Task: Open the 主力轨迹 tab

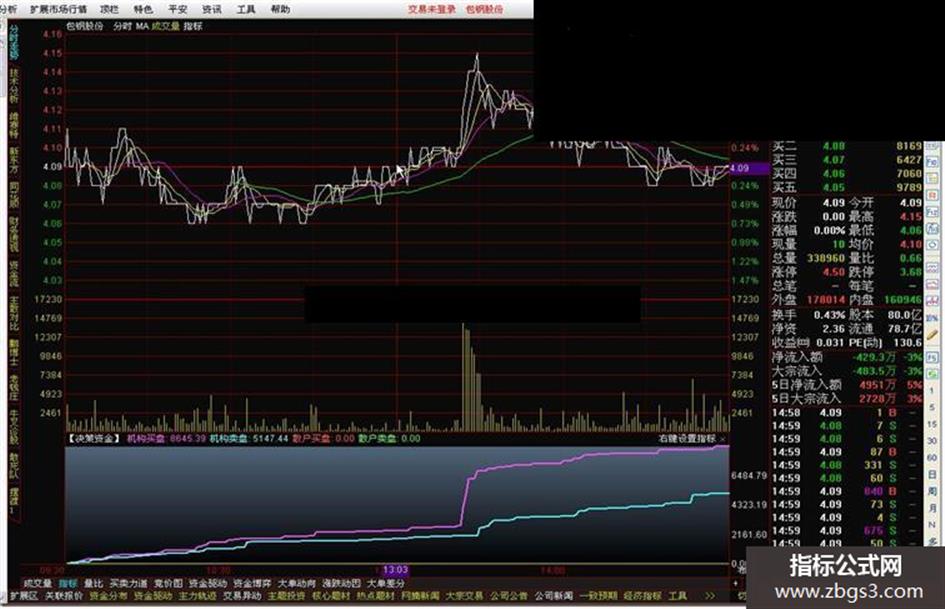Action: click(x=198, y=596)
